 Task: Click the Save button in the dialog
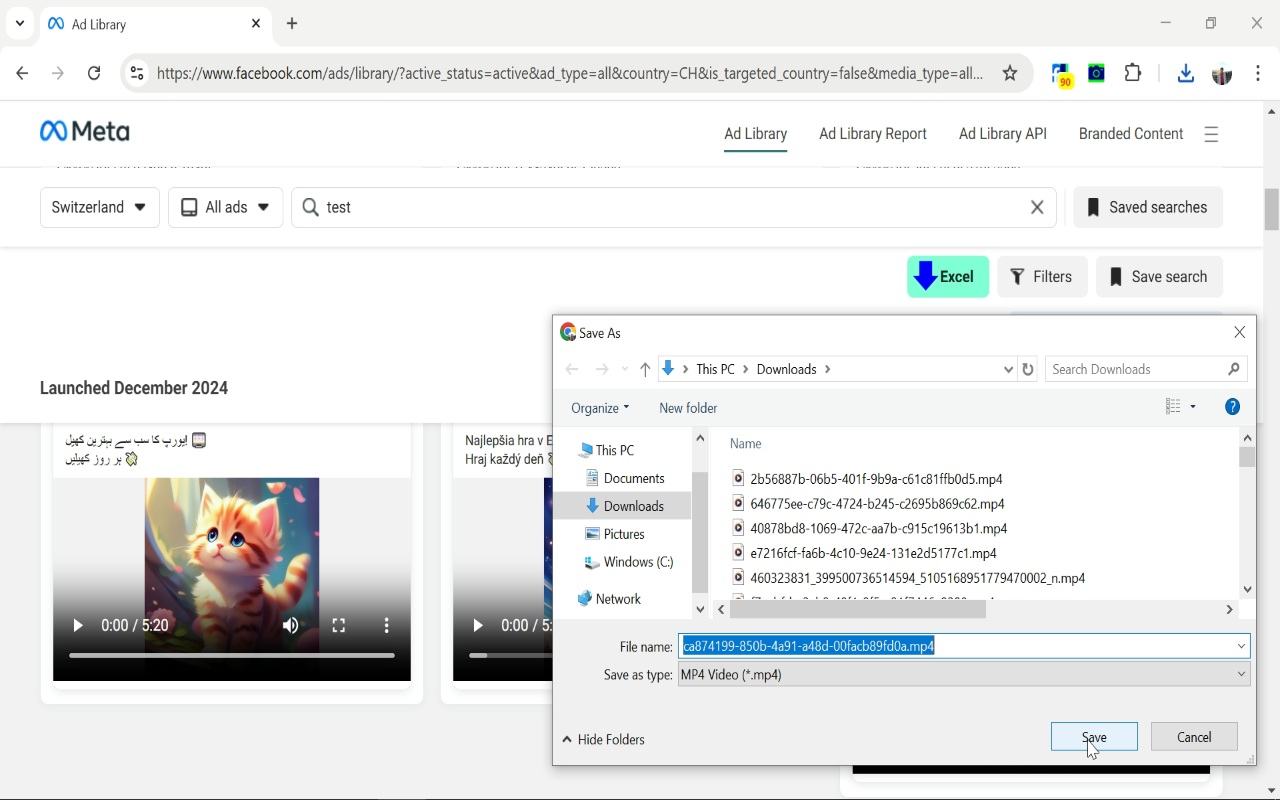pos(1094,736)
